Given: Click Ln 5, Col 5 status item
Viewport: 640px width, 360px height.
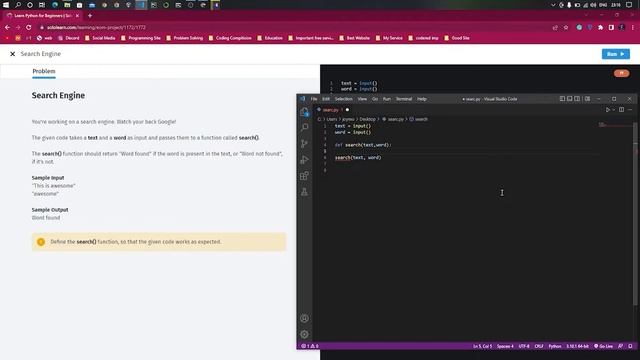Looking at the screenshot, I should point(482,346).
